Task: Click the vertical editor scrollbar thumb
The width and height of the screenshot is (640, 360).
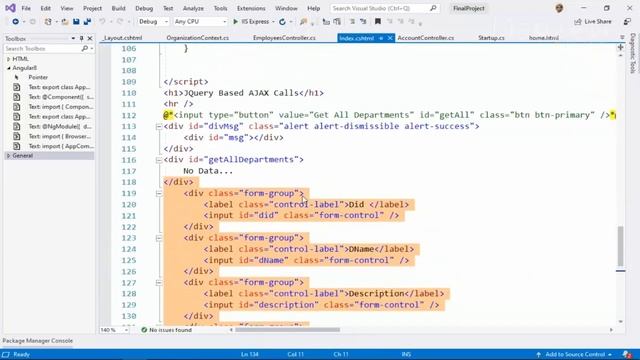Action: tap(620, 246)
